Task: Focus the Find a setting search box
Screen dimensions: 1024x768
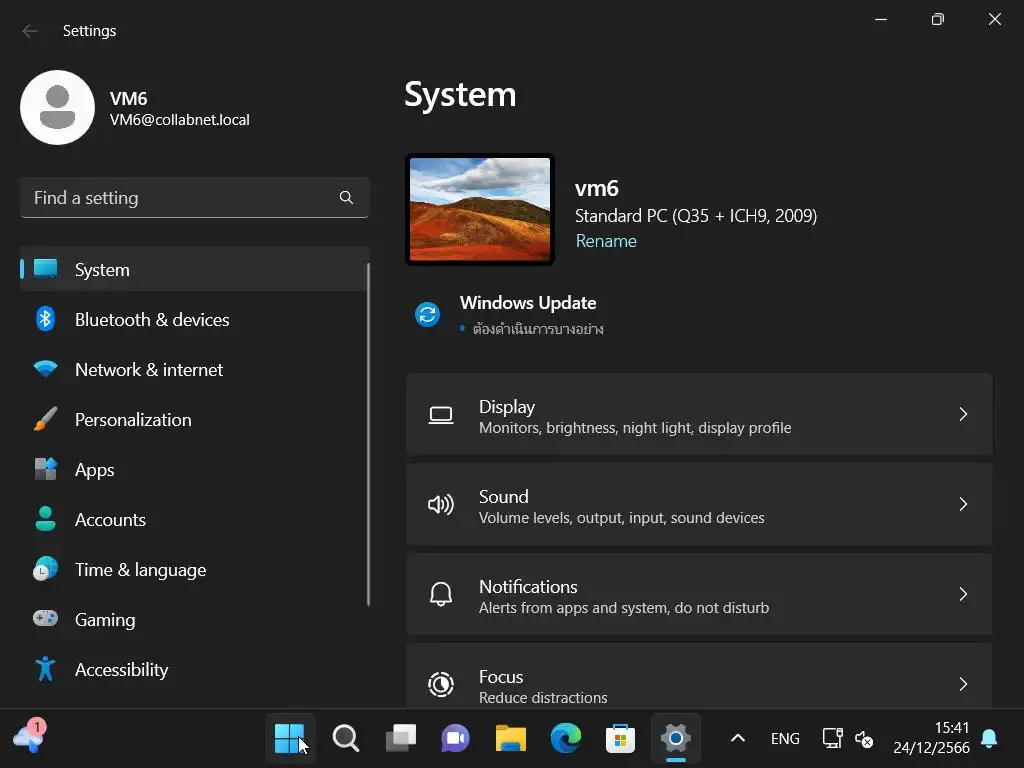Action: (195, 197)
